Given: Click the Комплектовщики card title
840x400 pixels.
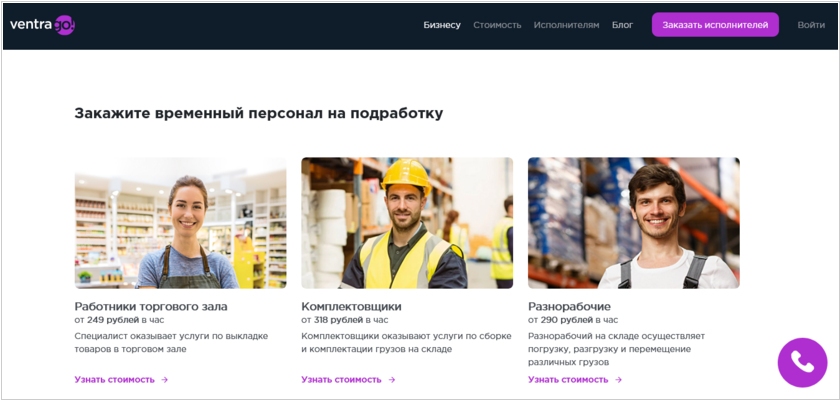Looking at the screenshot, I should pos(351,307).
